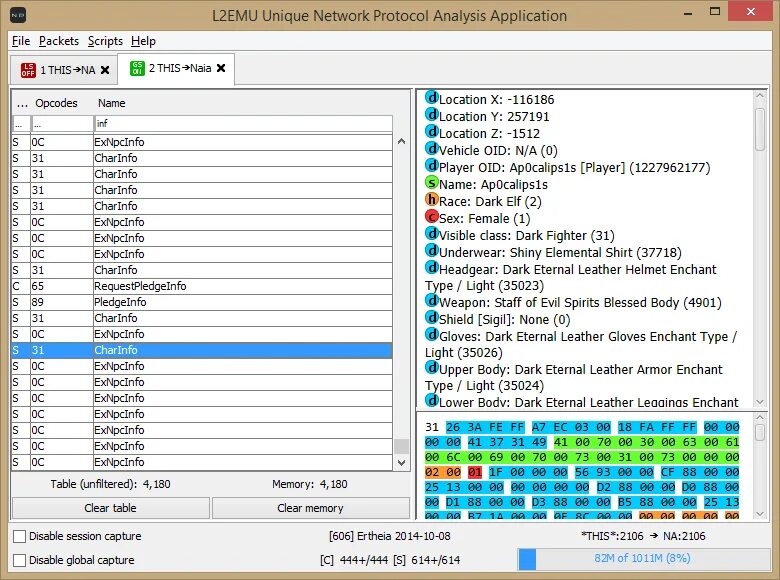Click the d icon beside Player OID
780x580 pixels.
tap(432, 166)
